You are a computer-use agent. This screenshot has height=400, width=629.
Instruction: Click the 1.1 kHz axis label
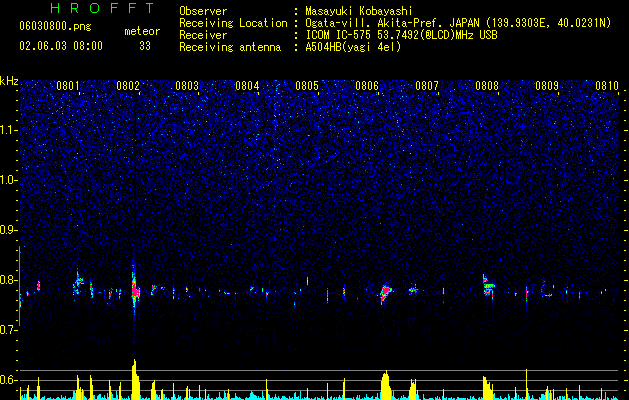(x=9, y=130)
